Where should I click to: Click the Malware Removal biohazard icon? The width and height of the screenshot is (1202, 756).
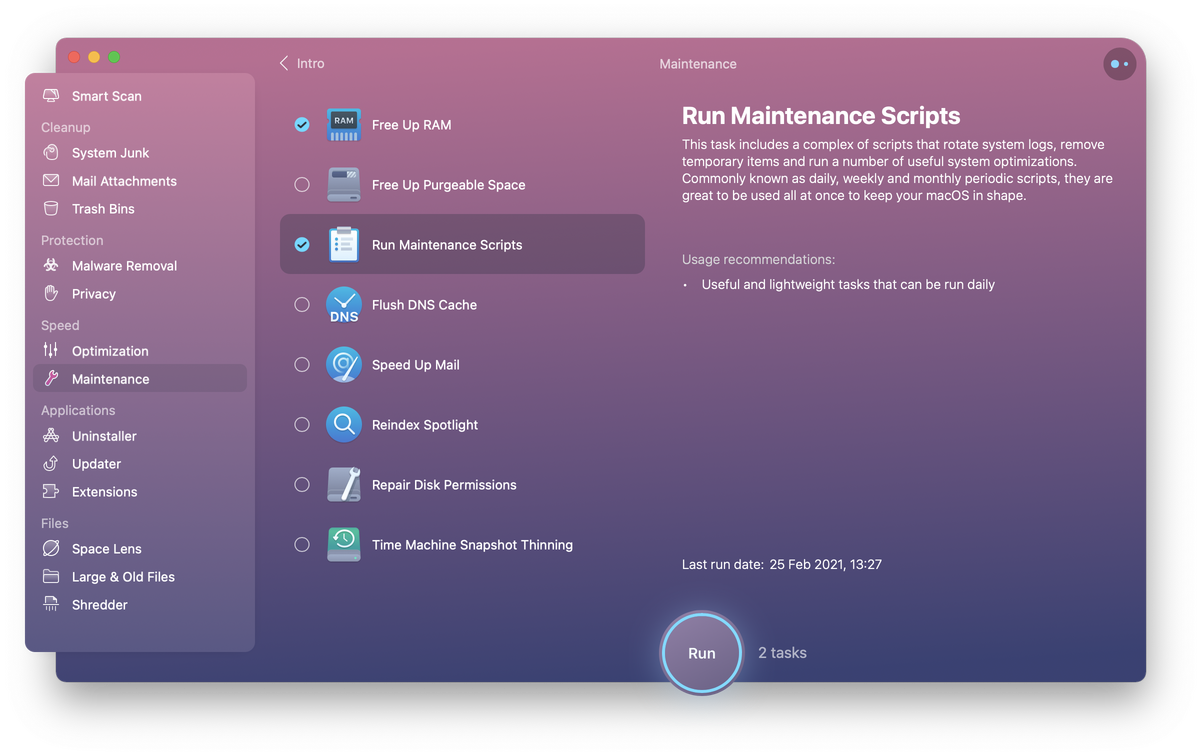click(51, 266)
